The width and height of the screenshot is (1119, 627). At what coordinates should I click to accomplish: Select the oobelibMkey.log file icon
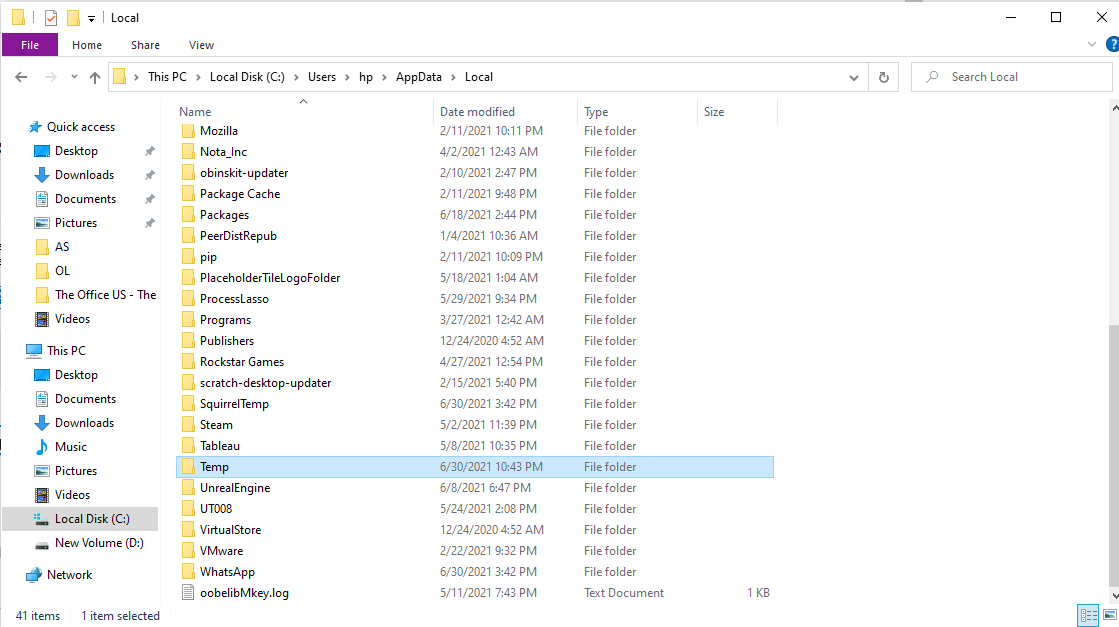(x=187, y=593)
